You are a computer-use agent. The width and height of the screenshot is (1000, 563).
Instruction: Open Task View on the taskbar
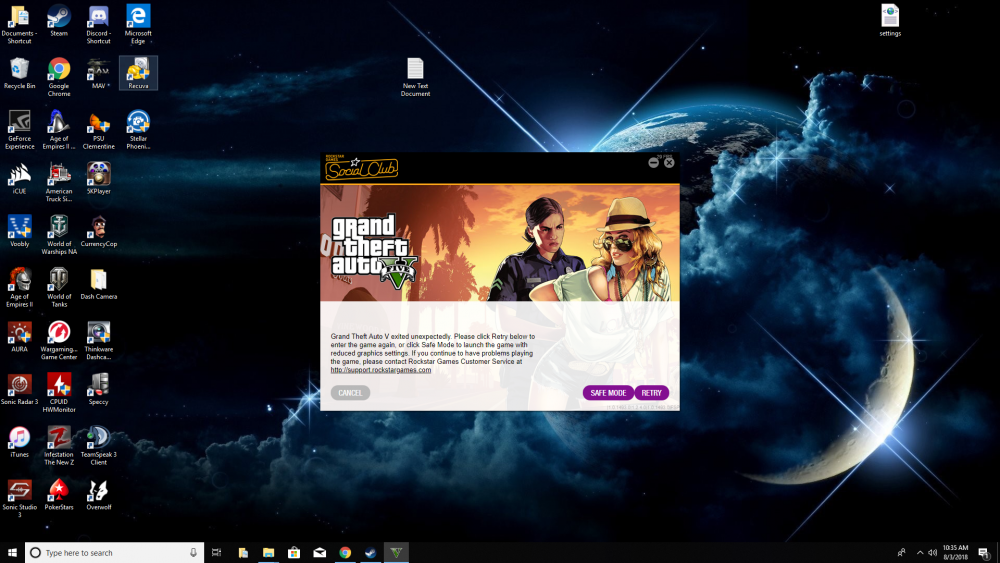coord(216,553)
